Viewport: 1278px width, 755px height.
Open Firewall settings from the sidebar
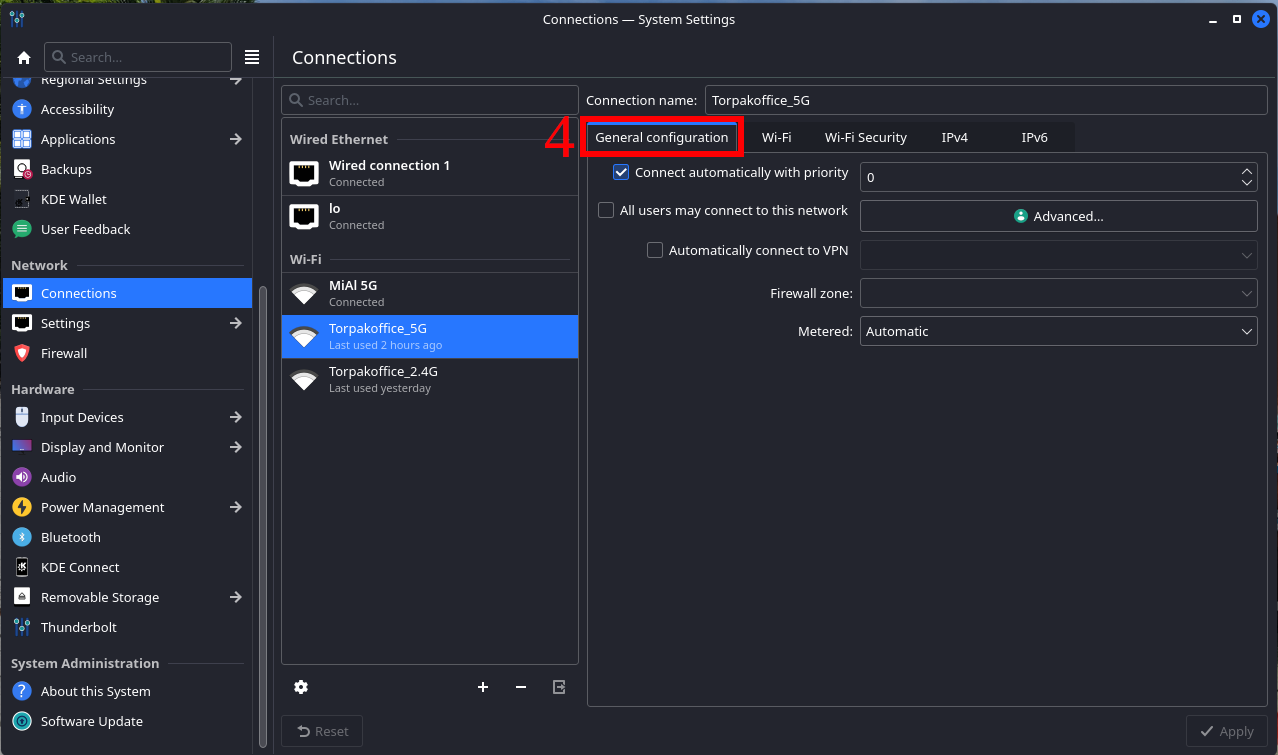coord(64,353)
